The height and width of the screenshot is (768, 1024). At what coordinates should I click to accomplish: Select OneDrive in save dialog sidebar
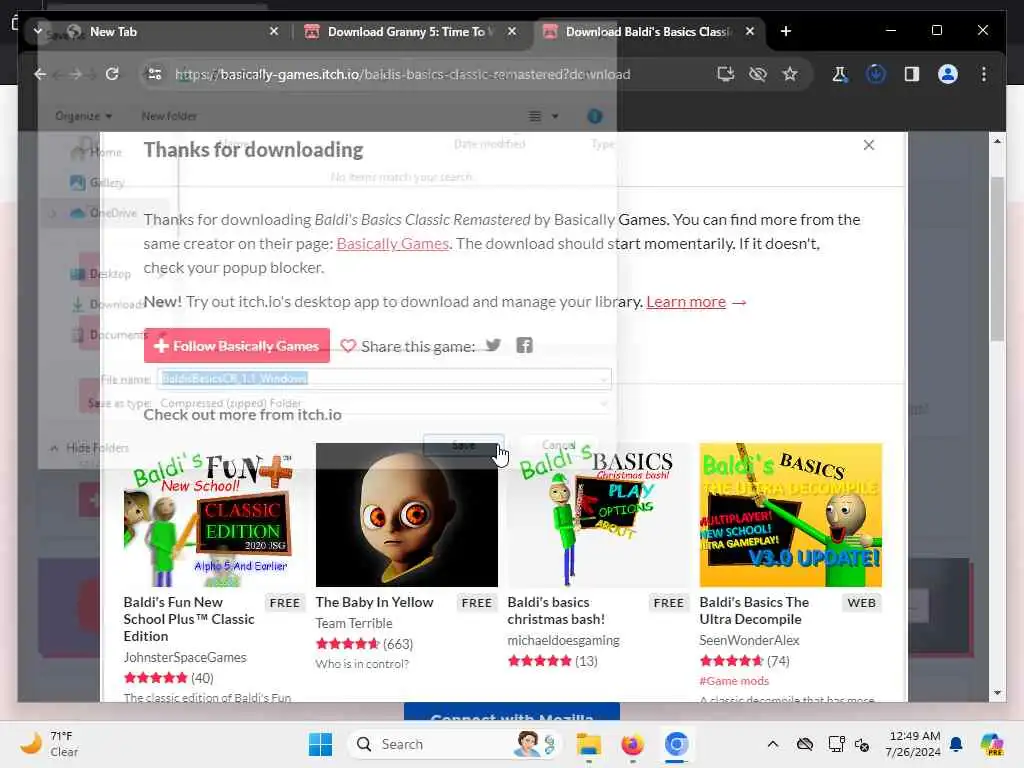click(x=104, y=213)
